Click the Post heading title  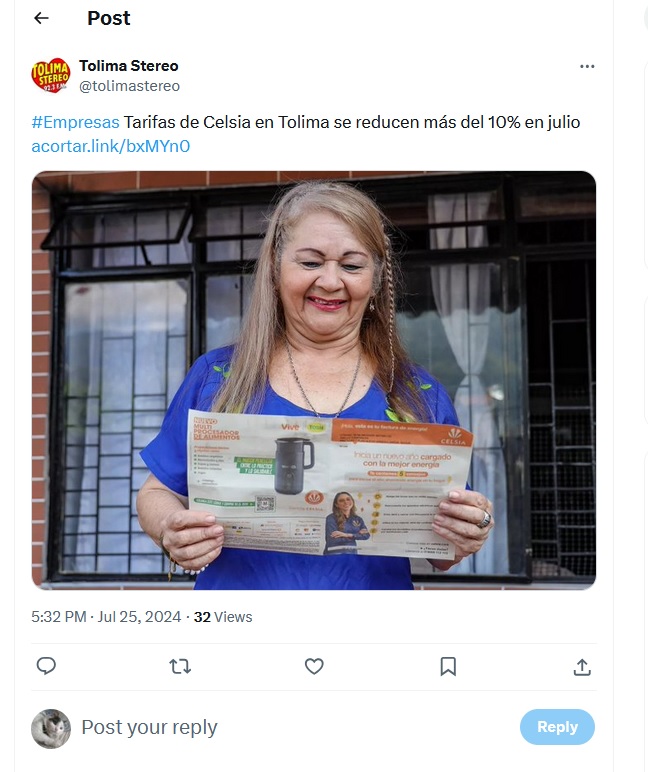pyautogui.click(x=109, y=18)
